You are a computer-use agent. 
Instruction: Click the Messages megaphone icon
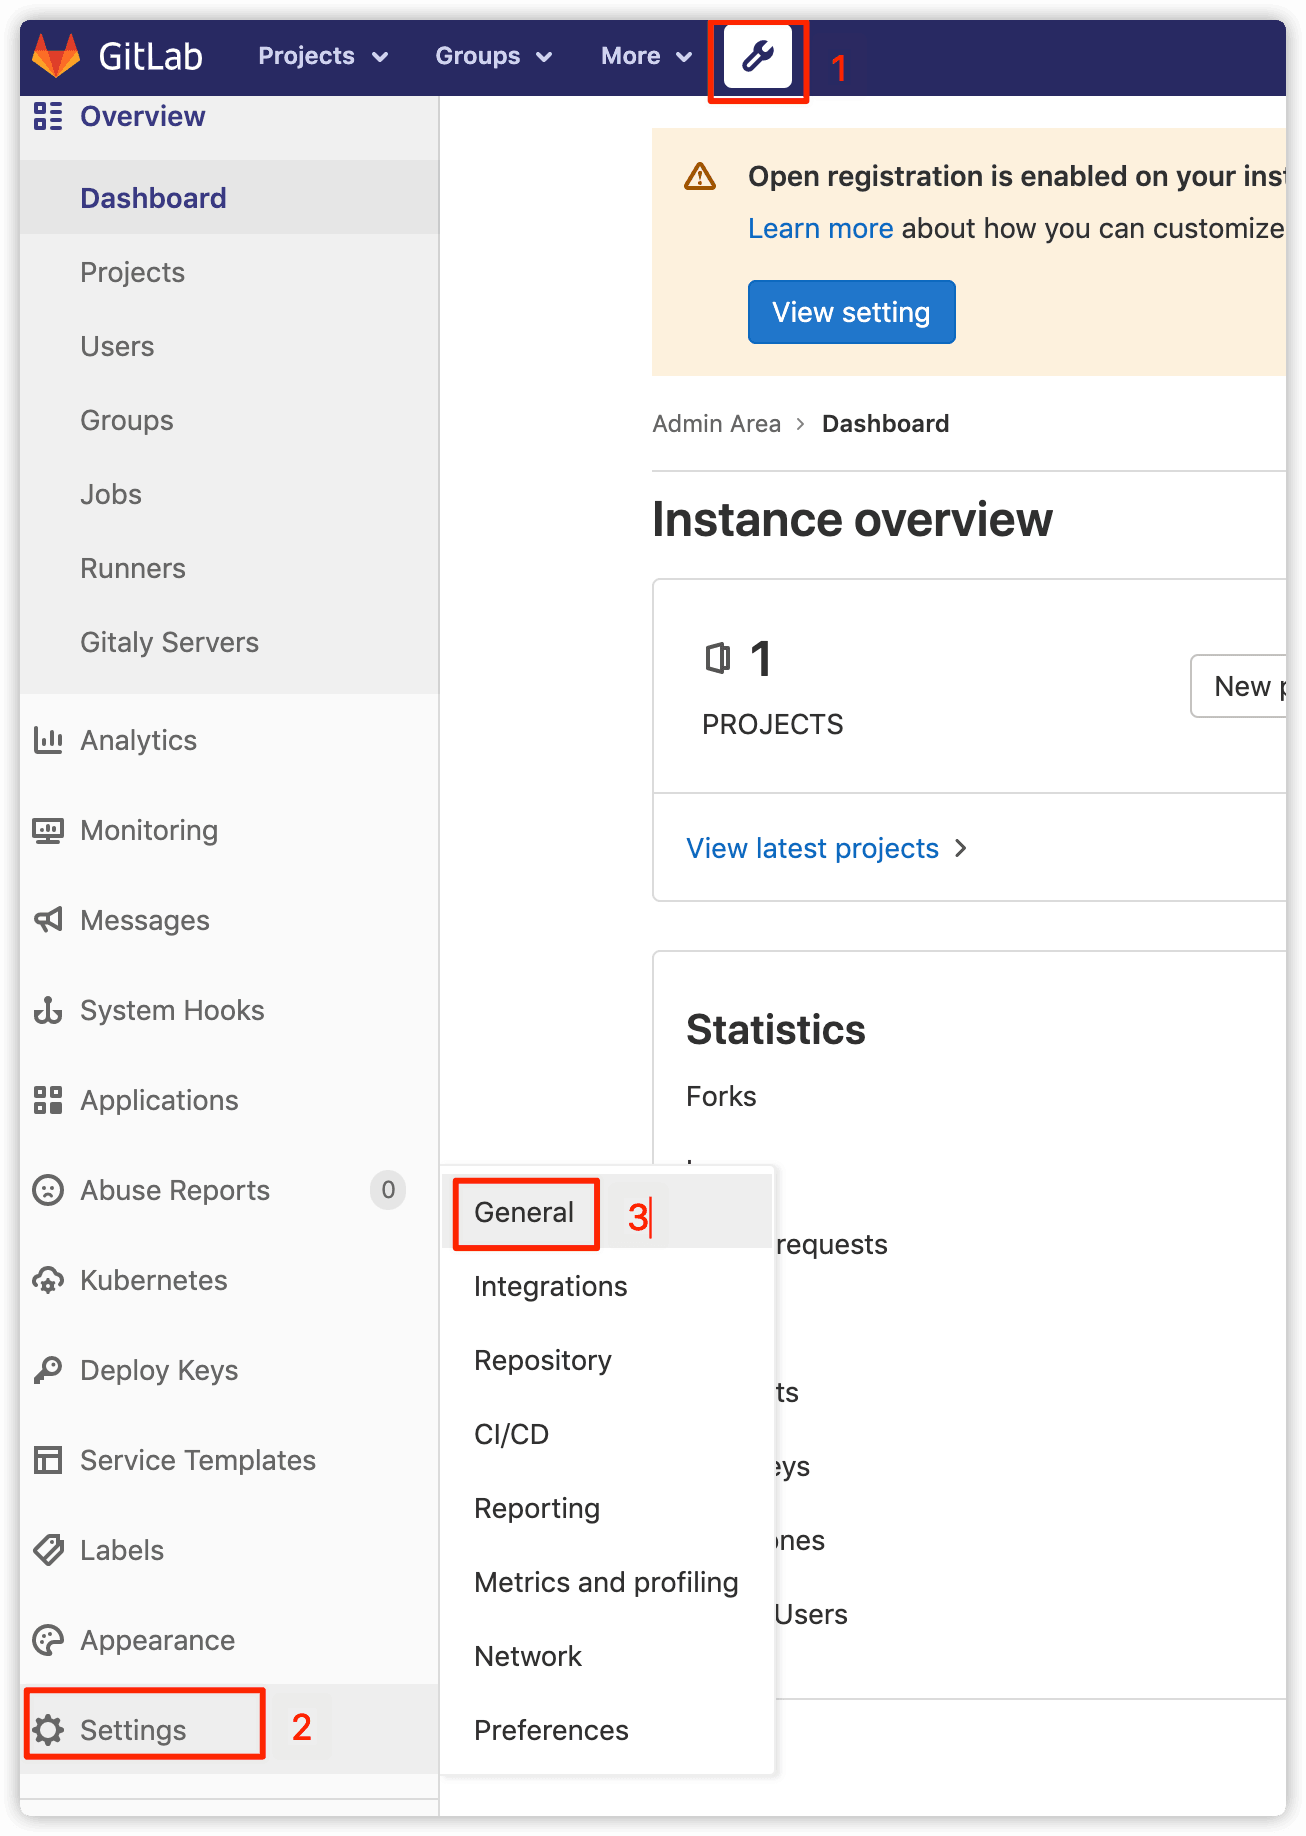[x=48, y=920]
